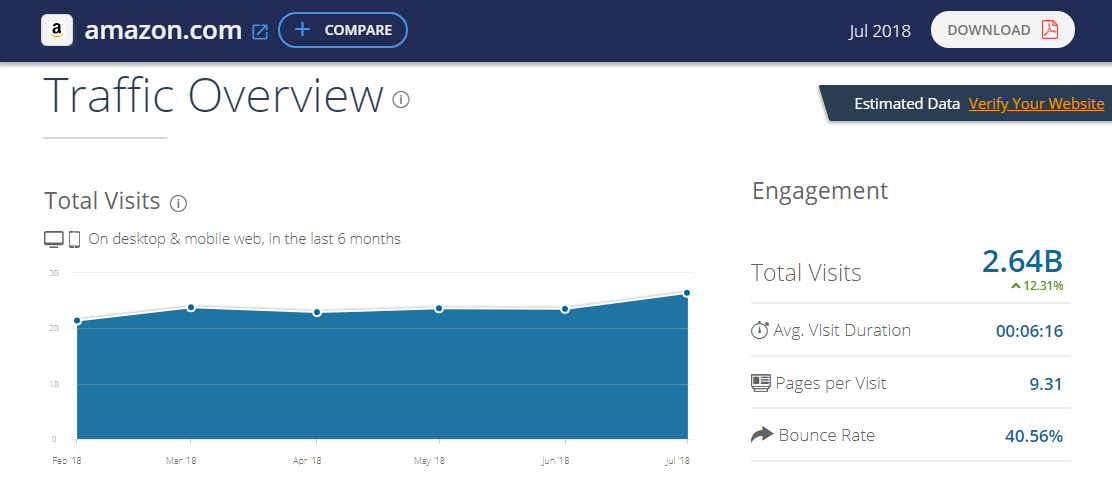Click the Compare button

(x=343, y=30)
